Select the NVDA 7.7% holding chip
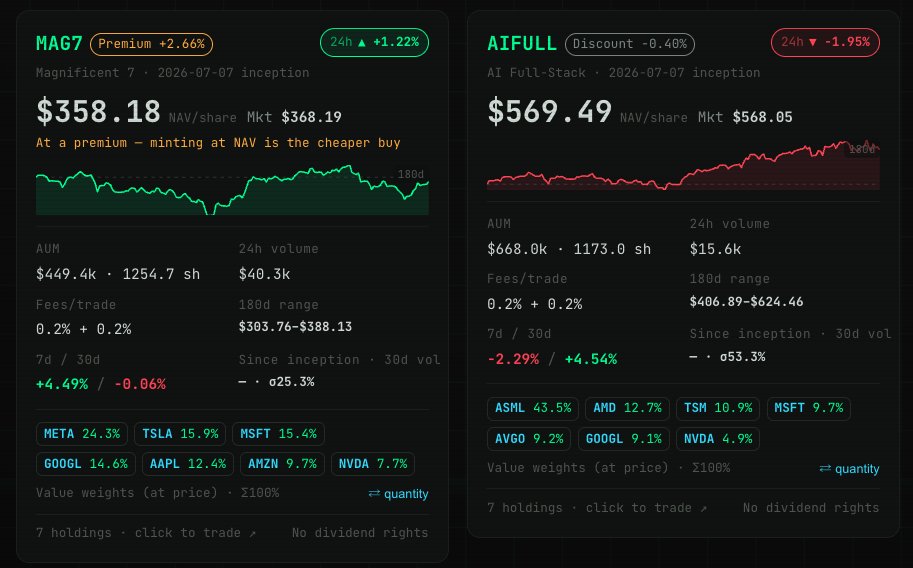 (x=373, y=464)
